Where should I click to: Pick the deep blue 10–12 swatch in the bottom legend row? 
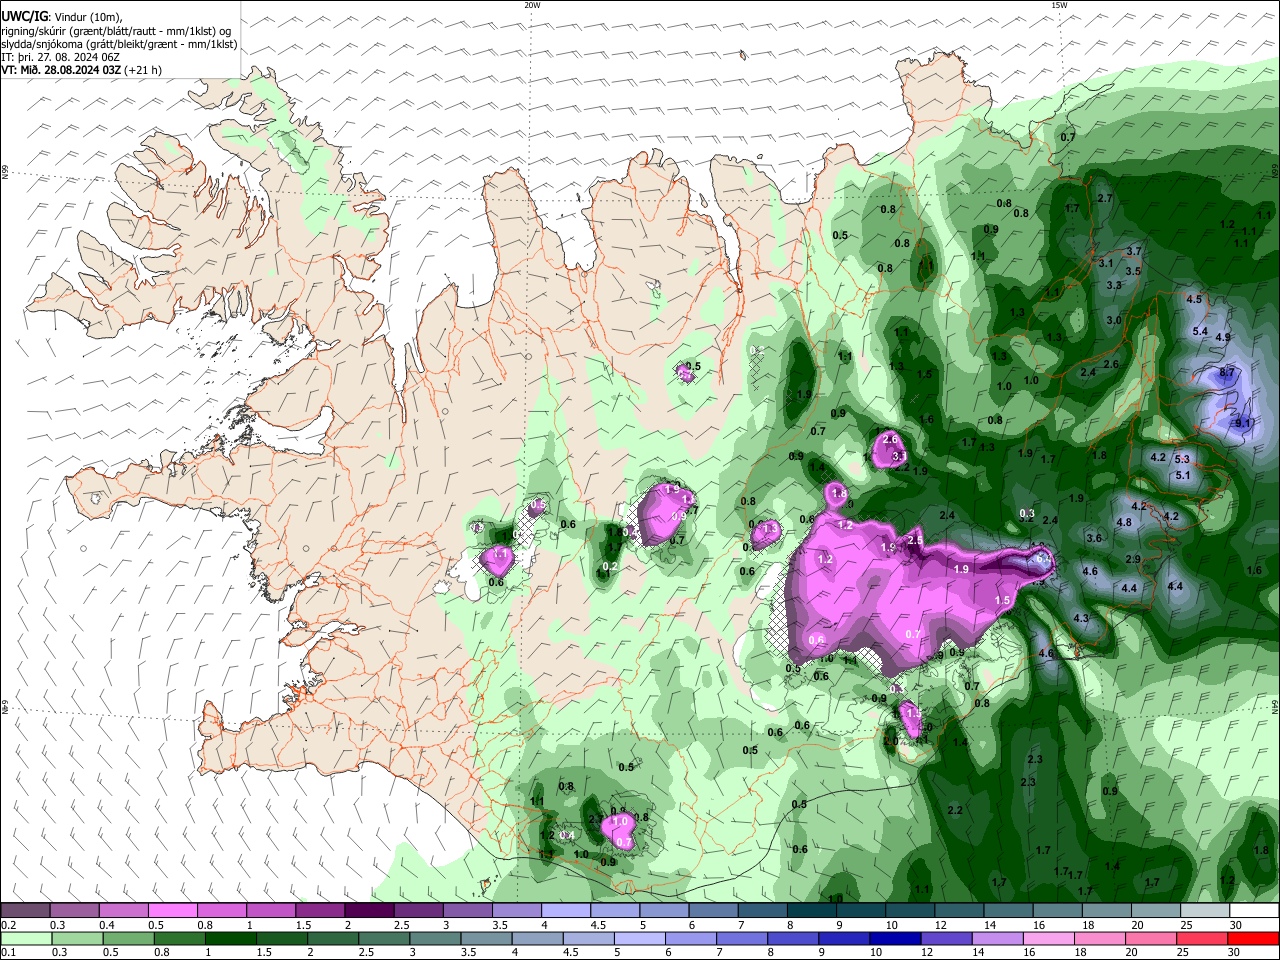click(895, 939)
